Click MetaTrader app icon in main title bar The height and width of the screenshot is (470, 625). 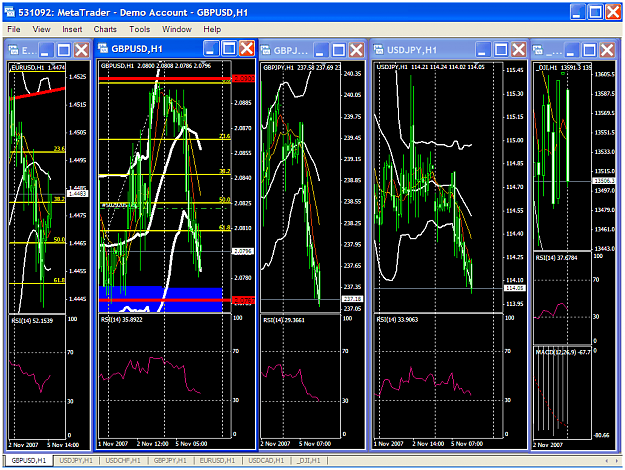point(10,12)
